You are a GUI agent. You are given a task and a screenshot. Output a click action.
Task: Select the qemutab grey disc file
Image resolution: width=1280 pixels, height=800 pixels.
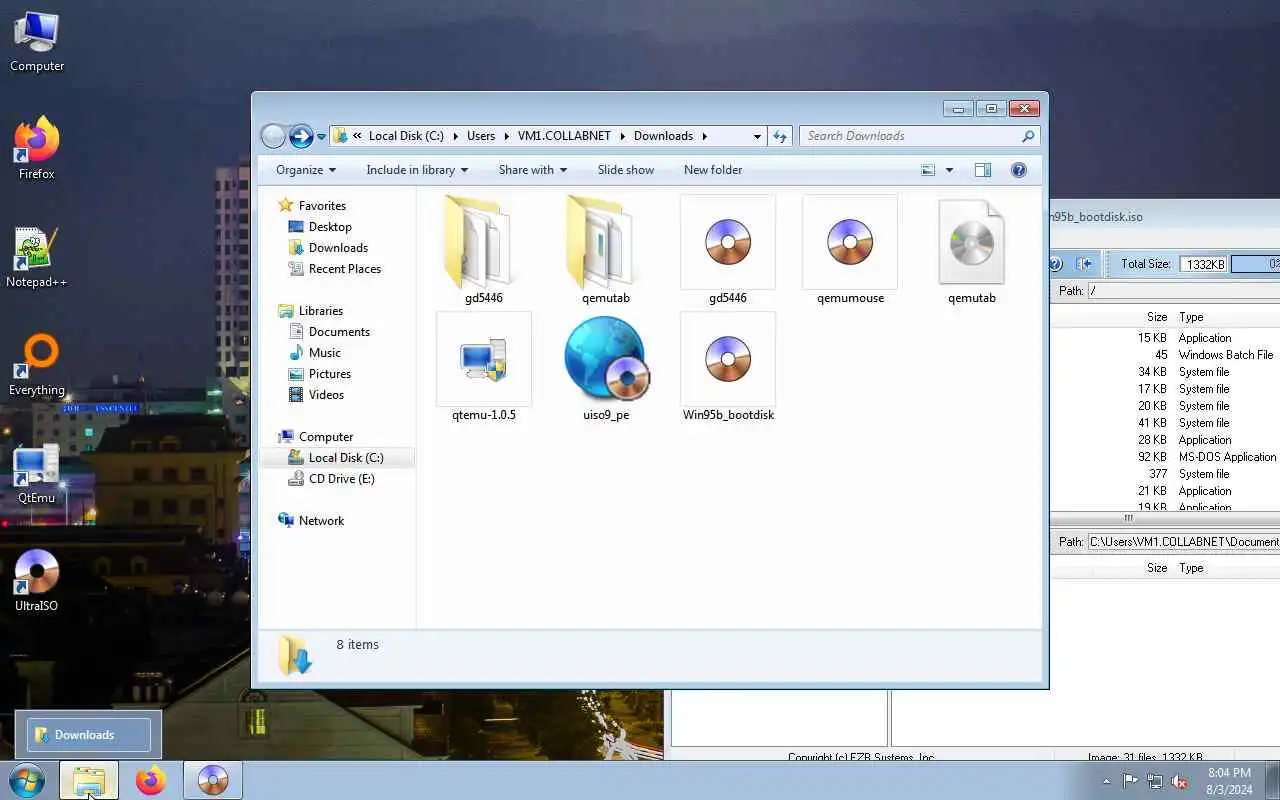pos(972,250)
